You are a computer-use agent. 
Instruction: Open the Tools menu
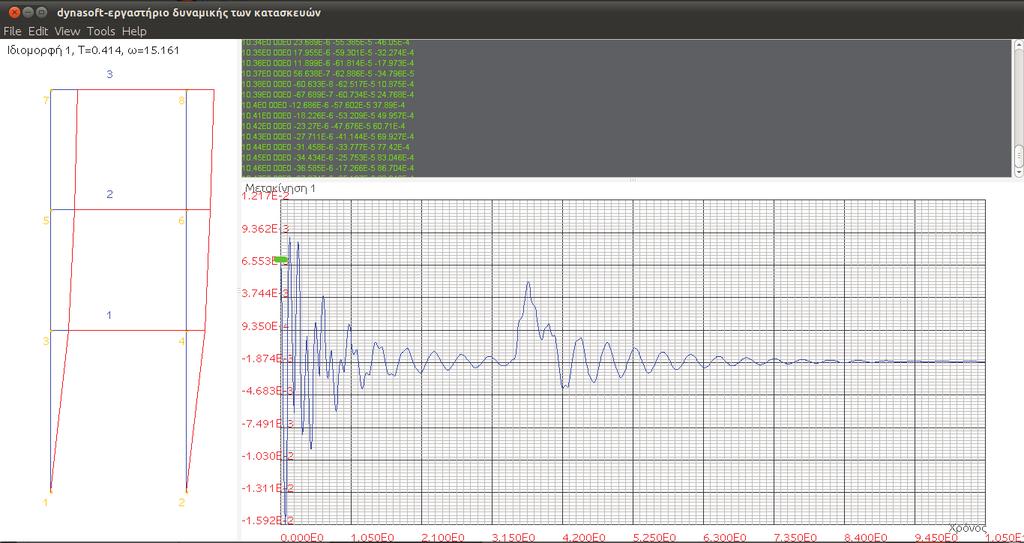pyautogui.click(x=101, y=31)
